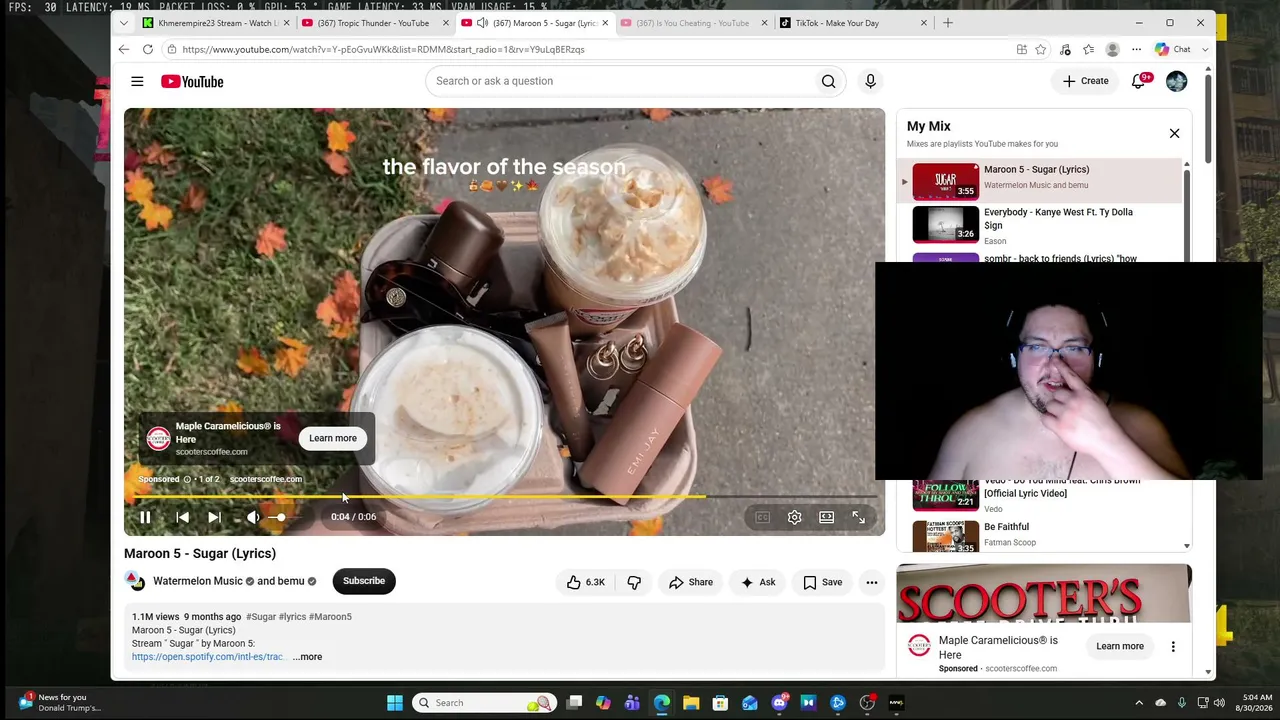1280x720 pixels.
Task: Ask about this video
Action: pos(758,582)
